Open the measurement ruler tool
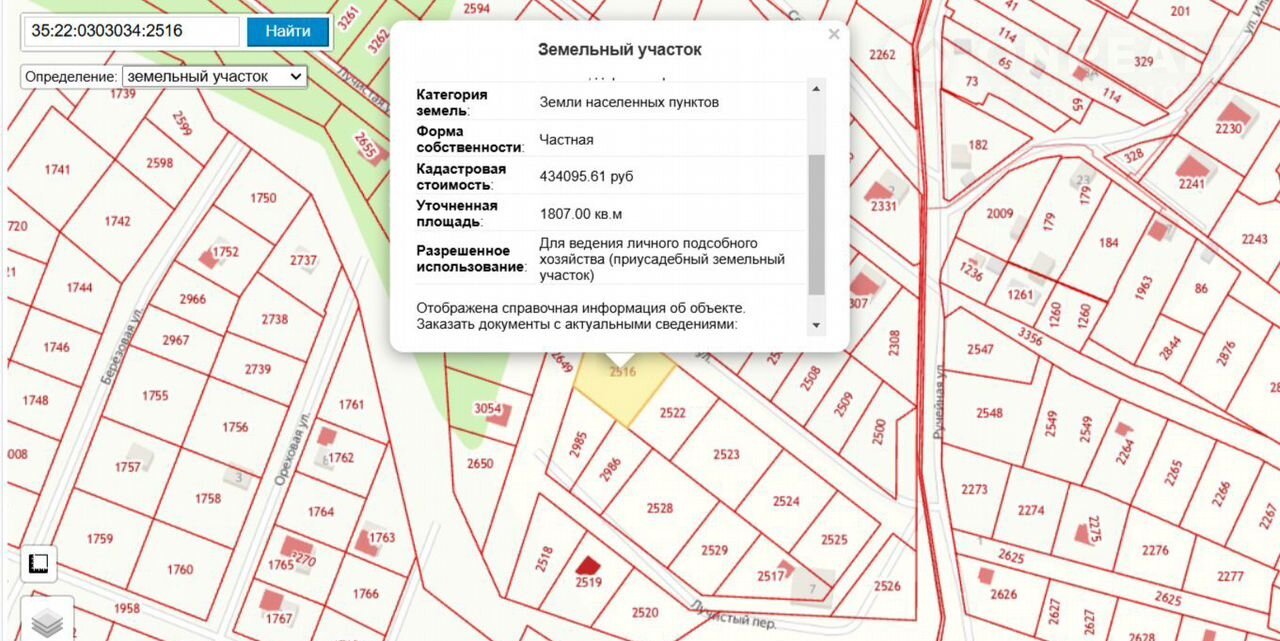The image size is (1280, 641). (x=40, y=565)
